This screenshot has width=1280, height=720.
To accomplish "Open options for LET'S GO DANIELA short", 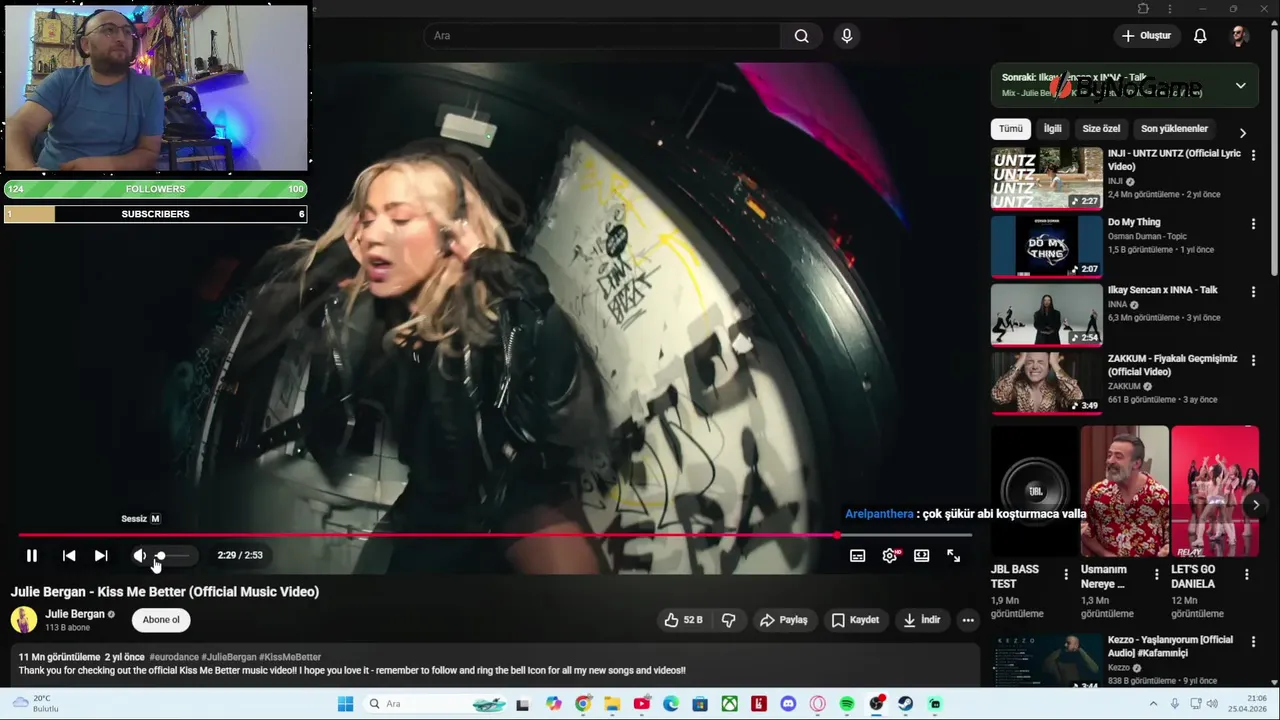I will pos(1246,574).
